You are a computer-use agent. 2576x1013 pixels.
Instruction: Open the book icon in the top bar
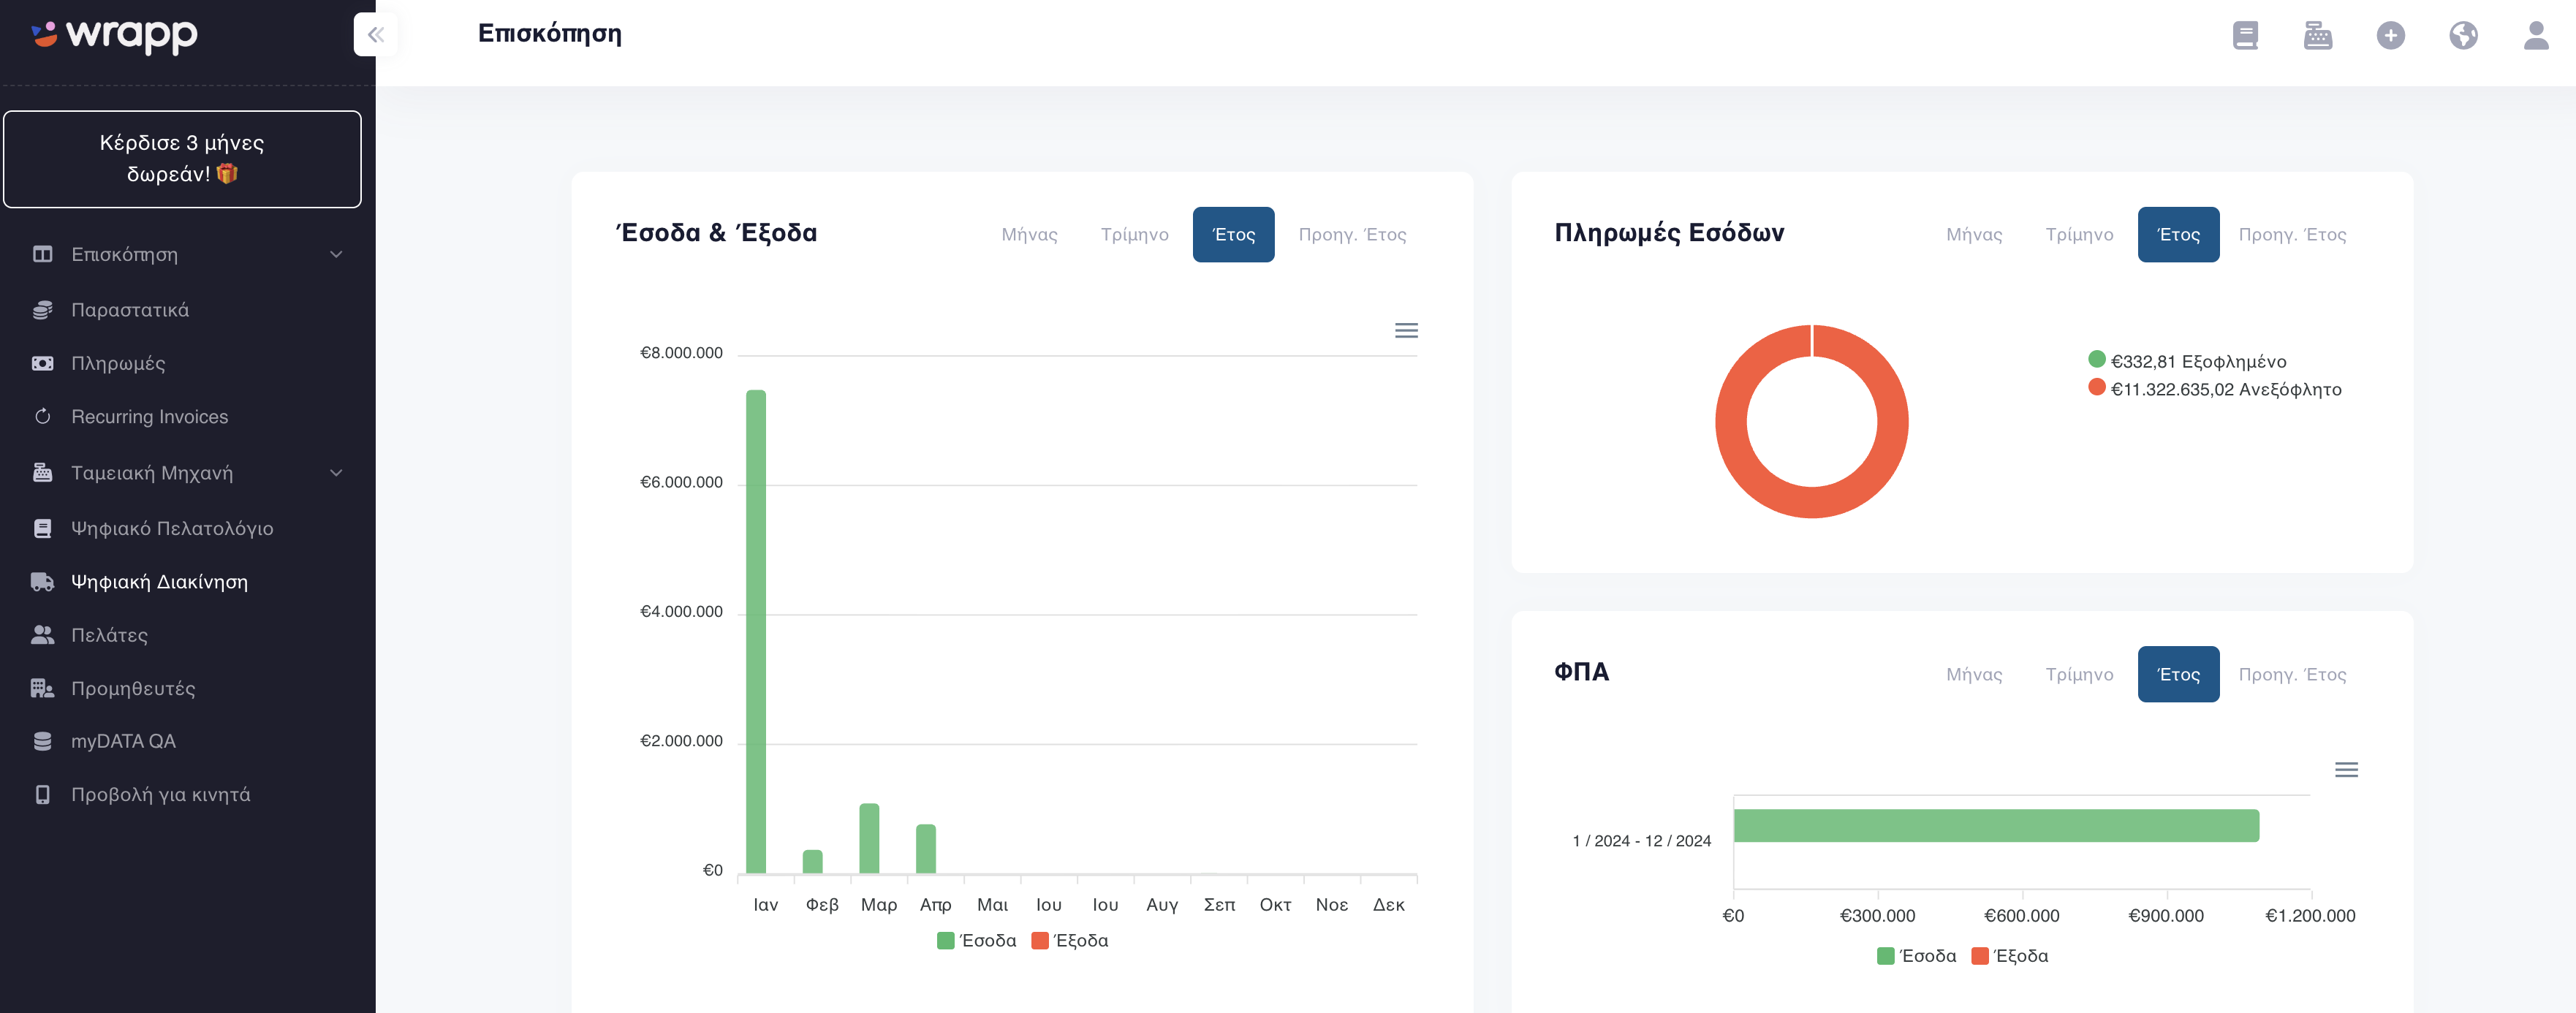pos(2245,36)
